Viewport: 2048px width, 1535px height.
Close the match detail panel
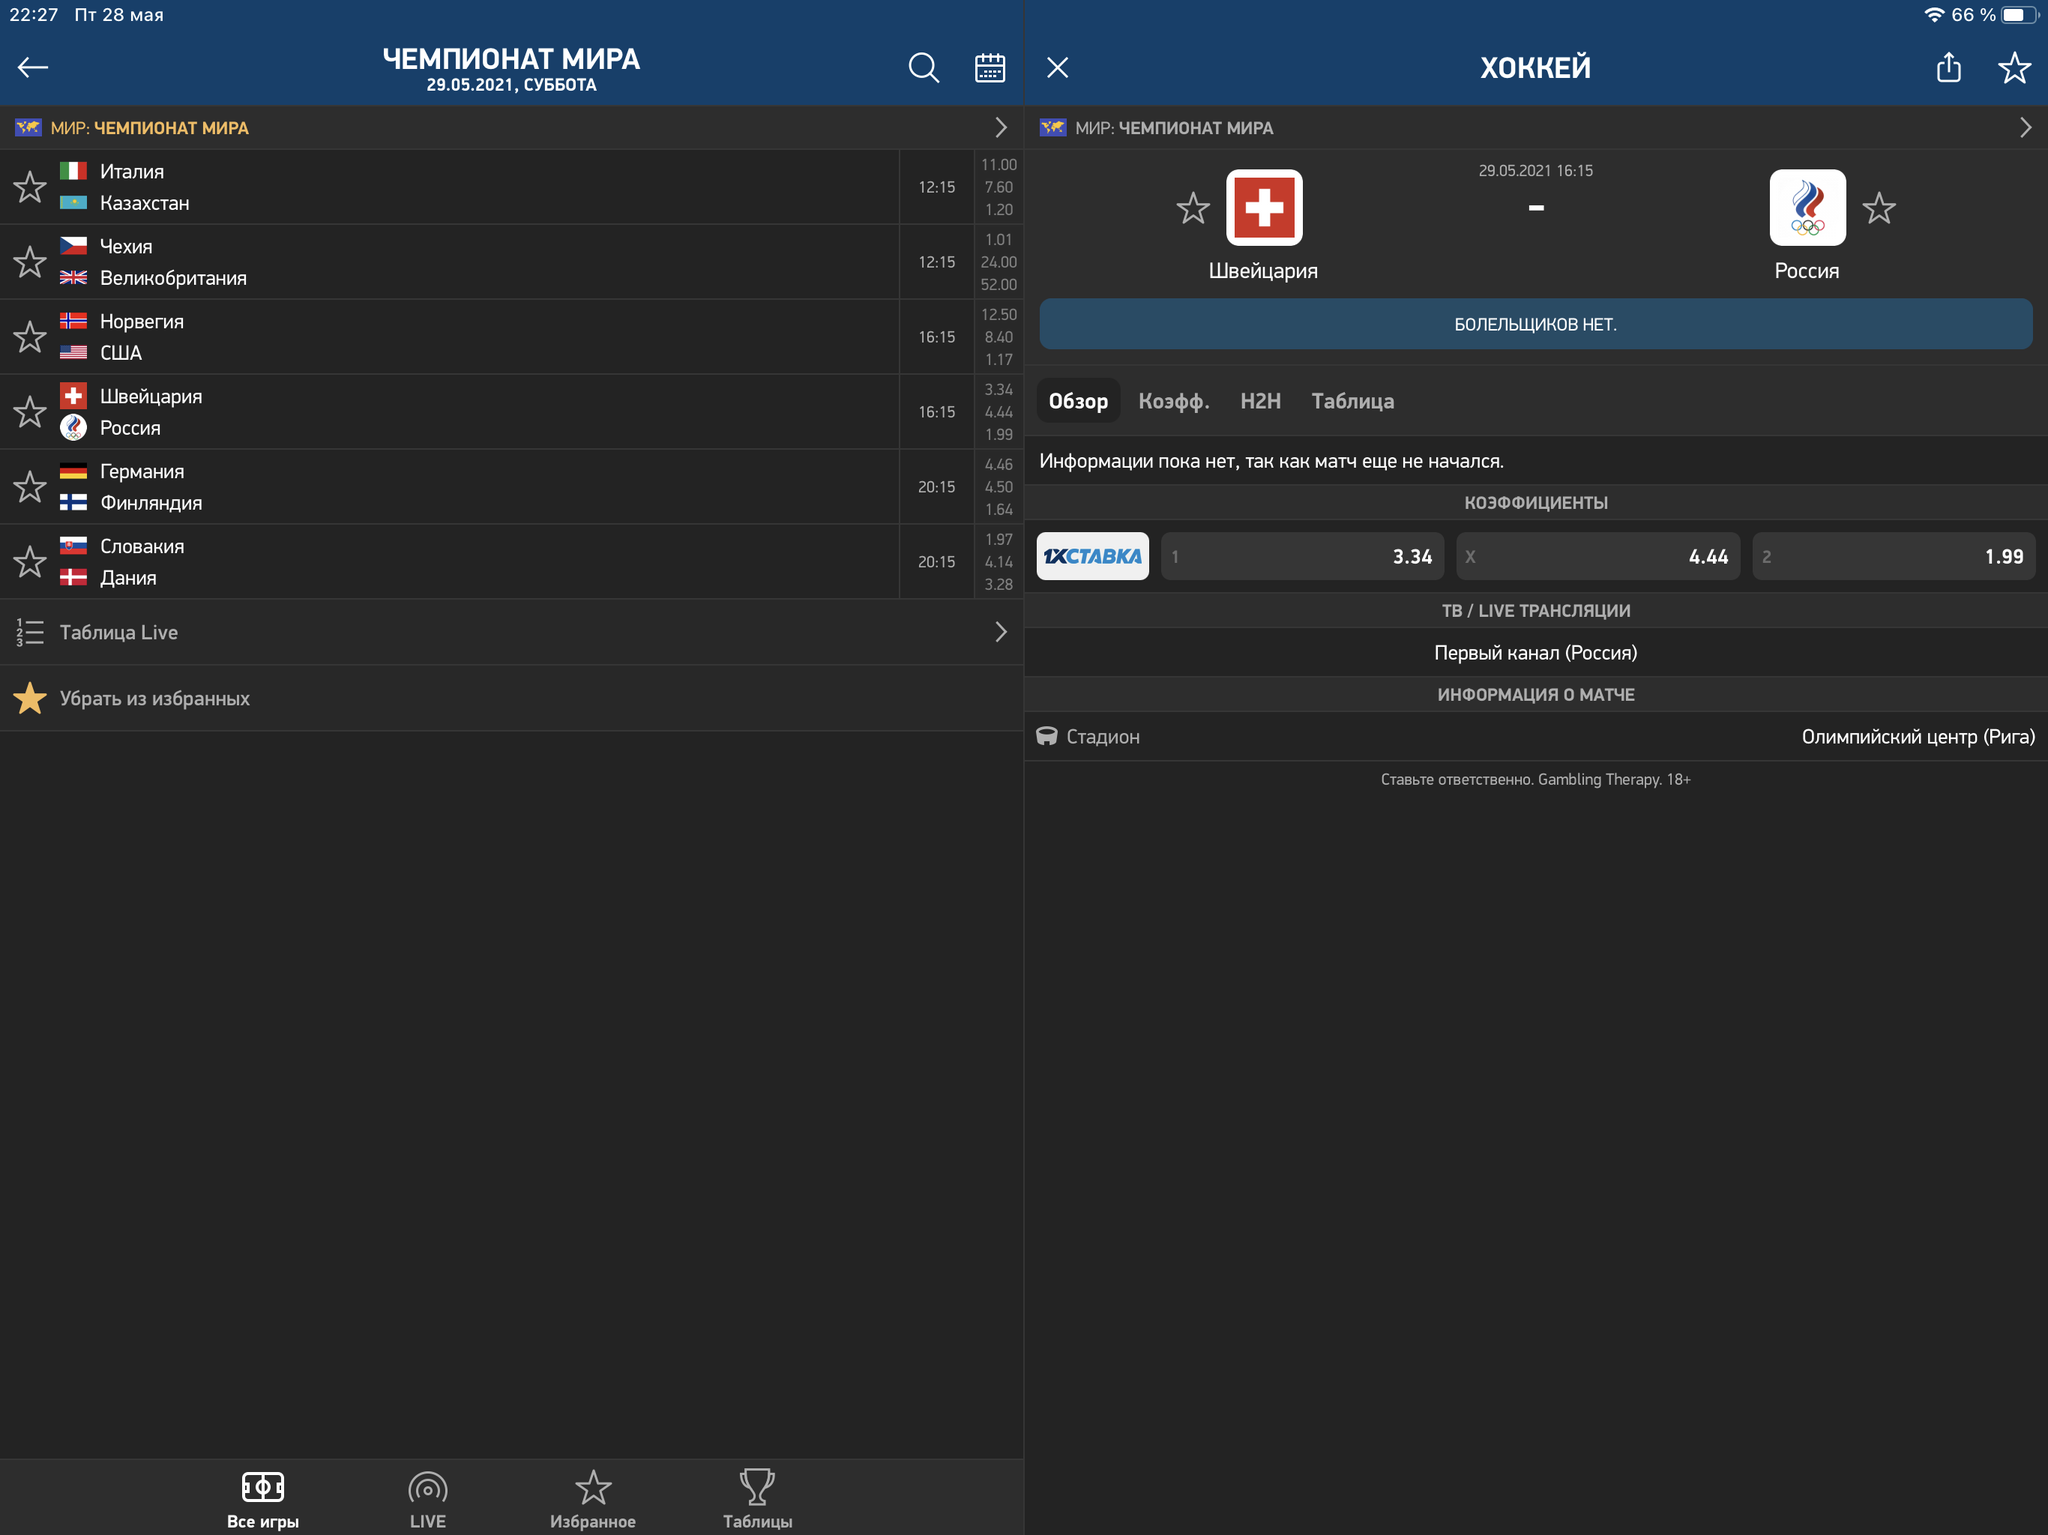tap(1057, 68)
